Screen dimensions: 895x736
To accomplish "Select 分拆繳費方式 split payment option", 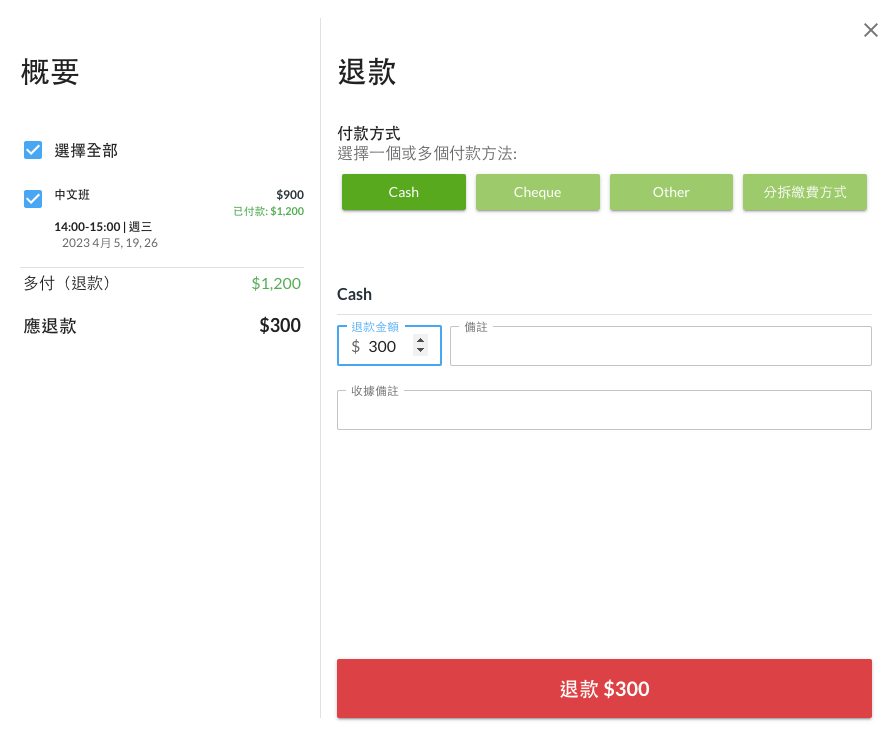I will pyautogui.click(x=804, y=192).
